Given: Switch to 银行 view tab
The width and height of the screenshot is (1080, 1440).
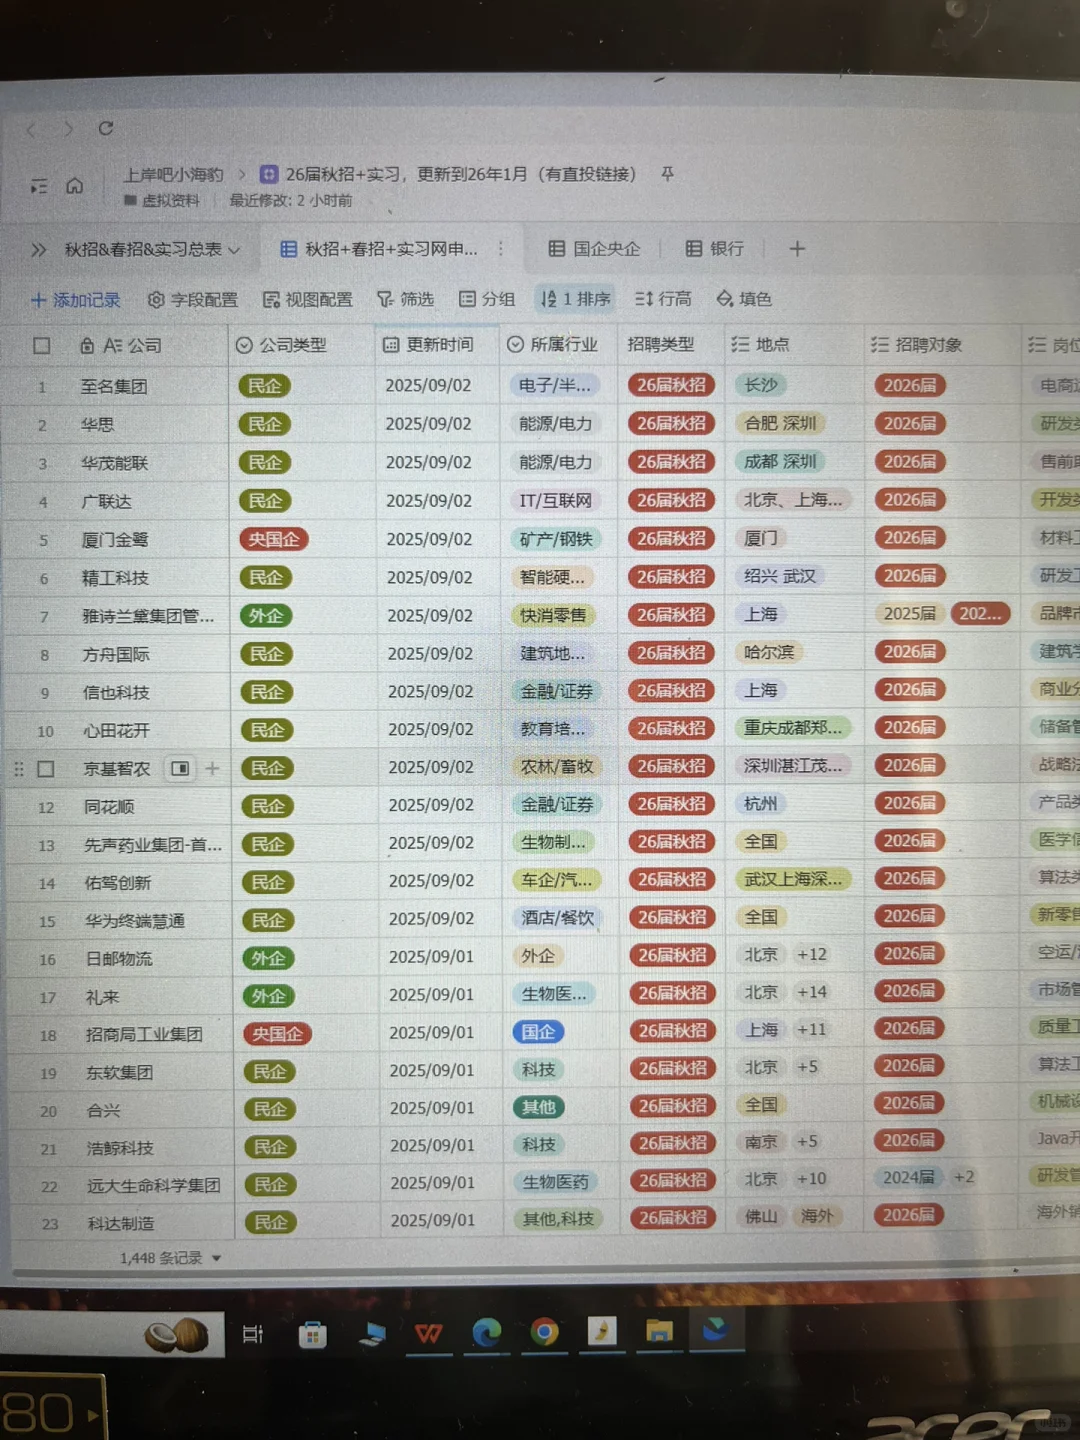Looking at the screenshot, I should point(715,249).
